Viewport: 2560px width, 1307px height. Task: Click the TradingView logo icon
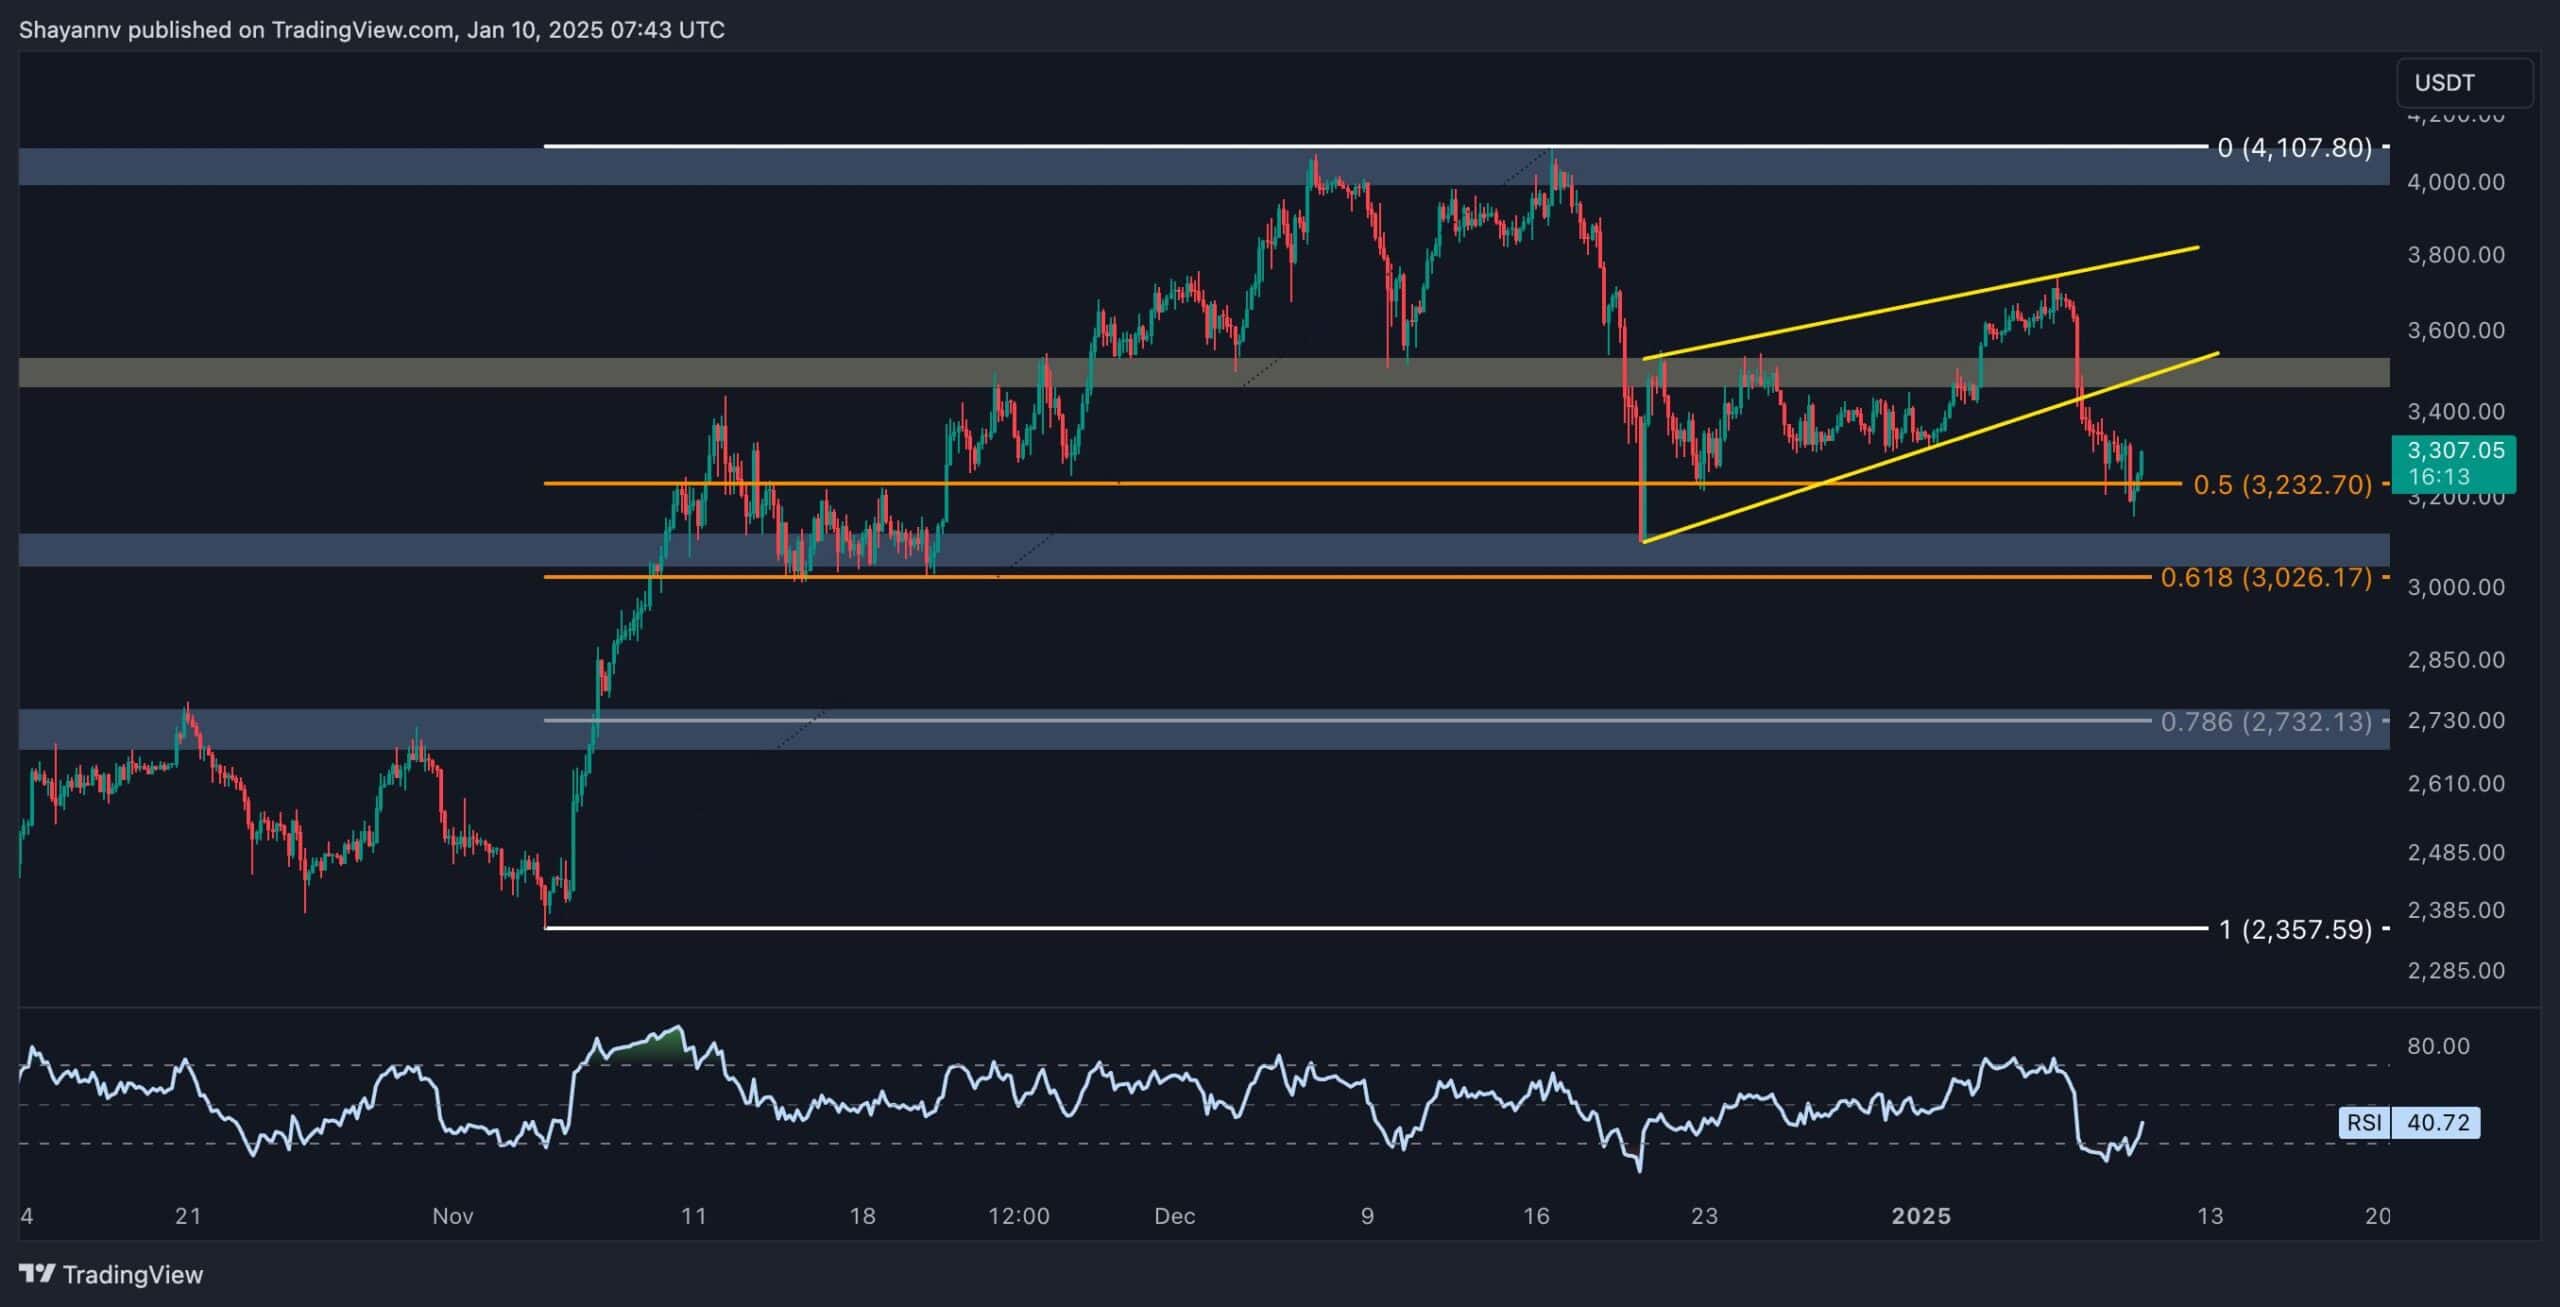38,1274
